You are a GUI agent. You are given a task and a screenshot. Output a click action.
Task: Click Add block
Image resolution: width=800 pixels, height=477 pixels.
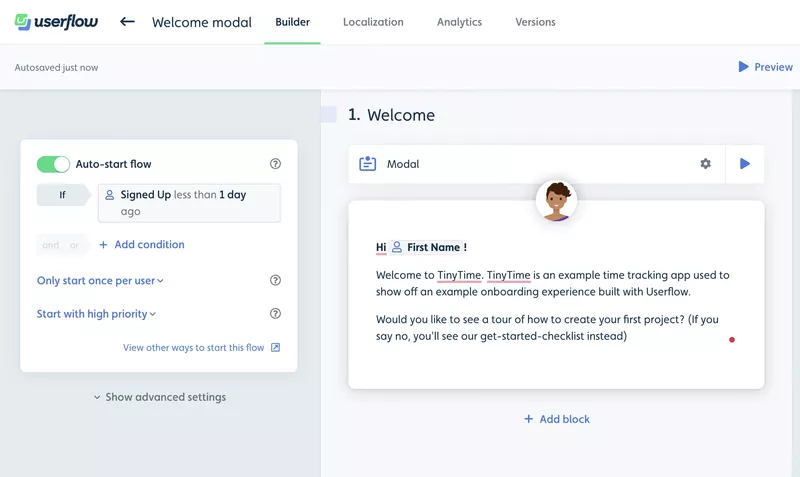tap(557, 419)
